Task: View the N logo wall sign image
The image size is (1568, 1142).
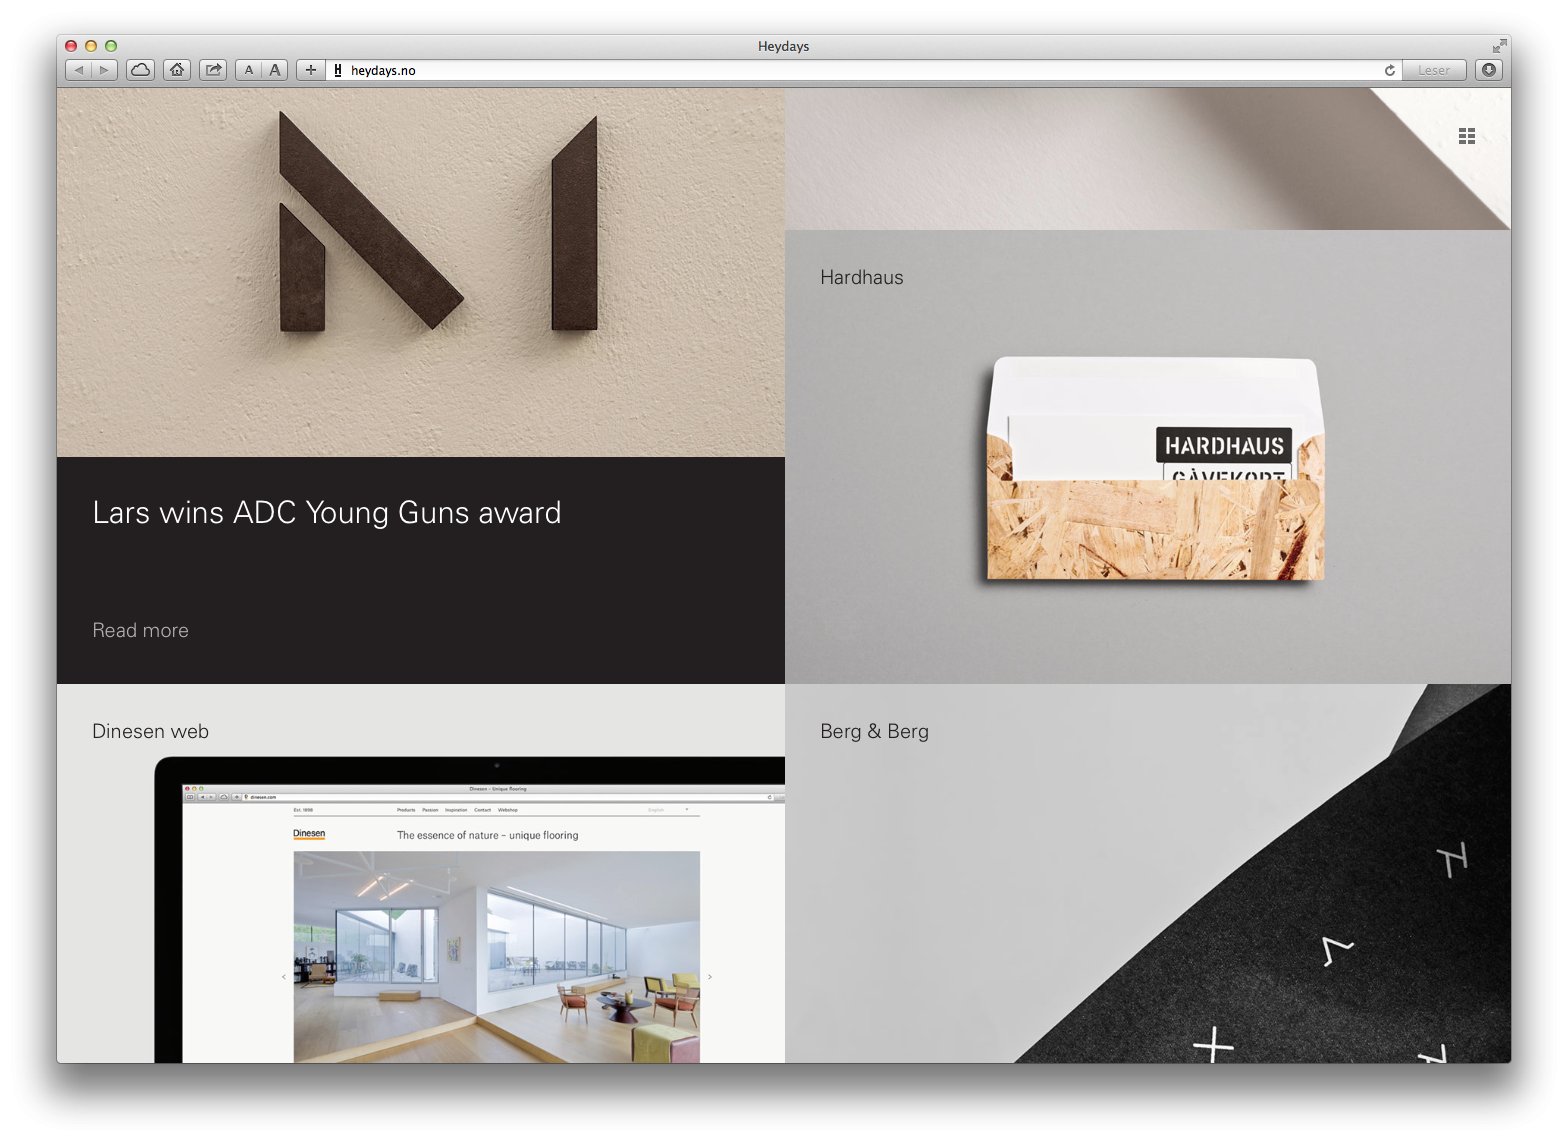Action: coord(421,273)
